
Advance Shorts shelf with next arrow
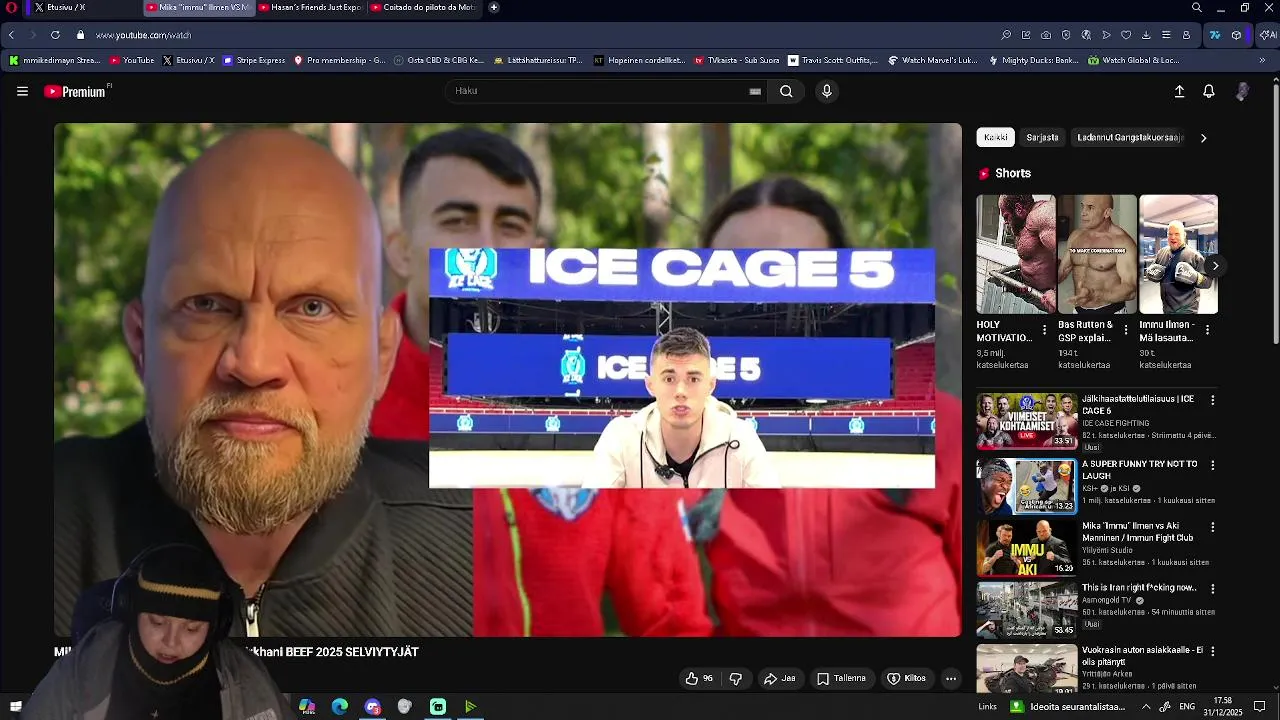pyautogui.click(x=1215, y=266)
